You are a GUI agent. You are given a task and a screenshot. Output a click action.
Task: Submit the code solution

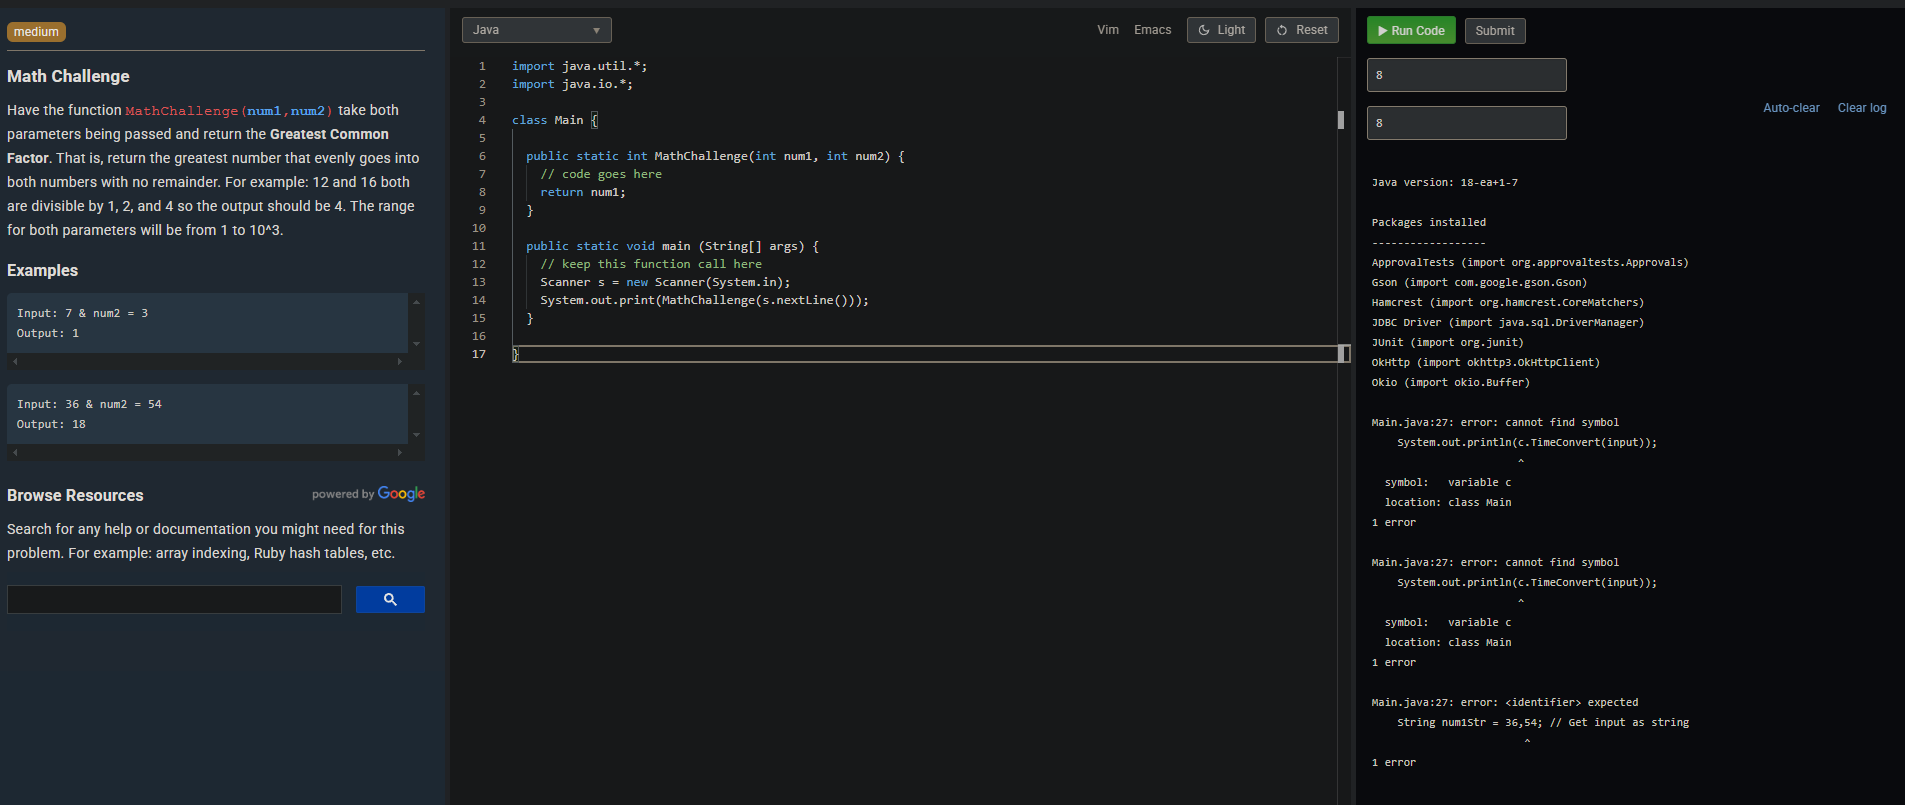tap(1495, 31)
